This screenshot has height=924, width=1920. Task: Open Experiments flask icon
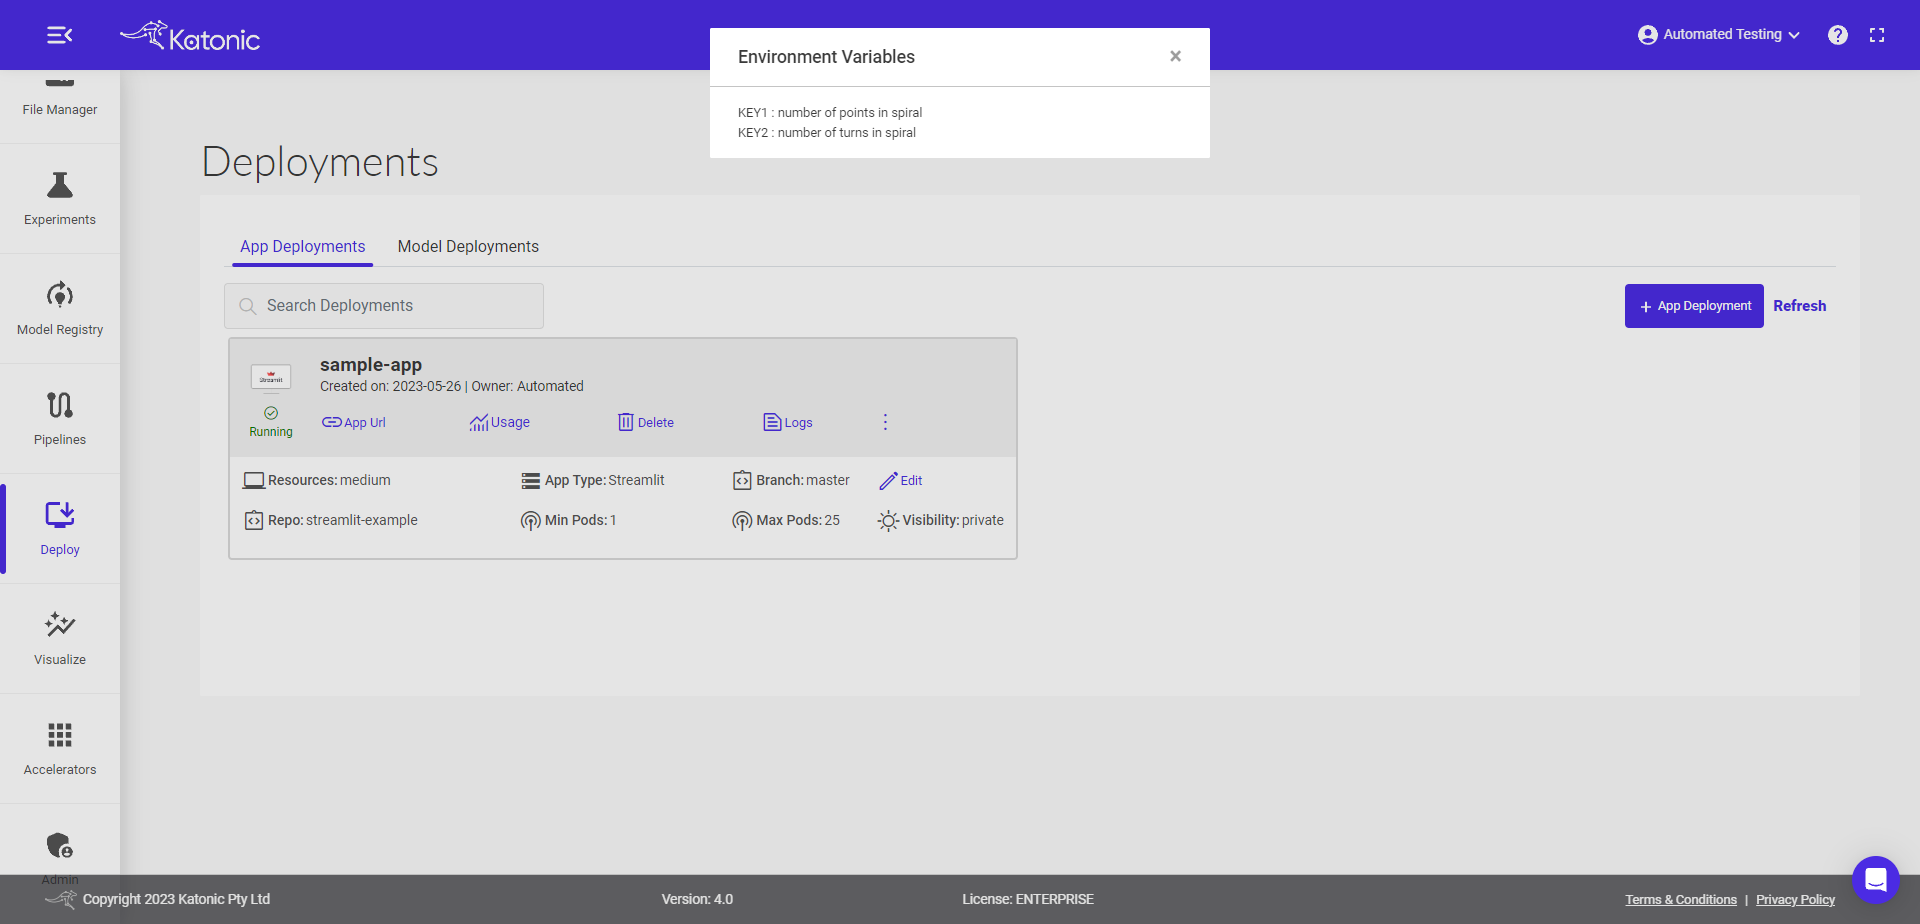click(x=60, y=185)
